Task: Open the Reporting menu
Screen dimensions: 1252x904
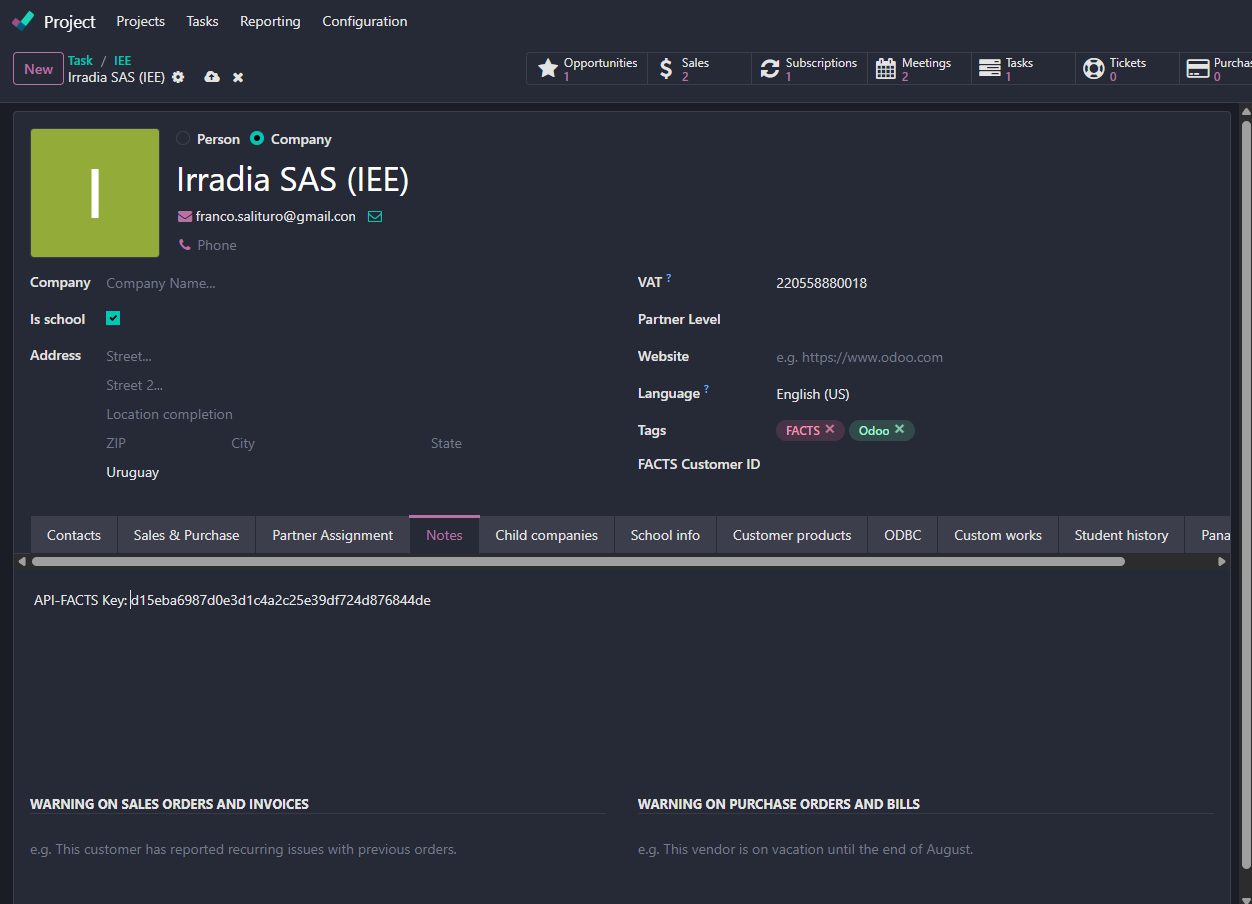Action: tap(270, 21)
